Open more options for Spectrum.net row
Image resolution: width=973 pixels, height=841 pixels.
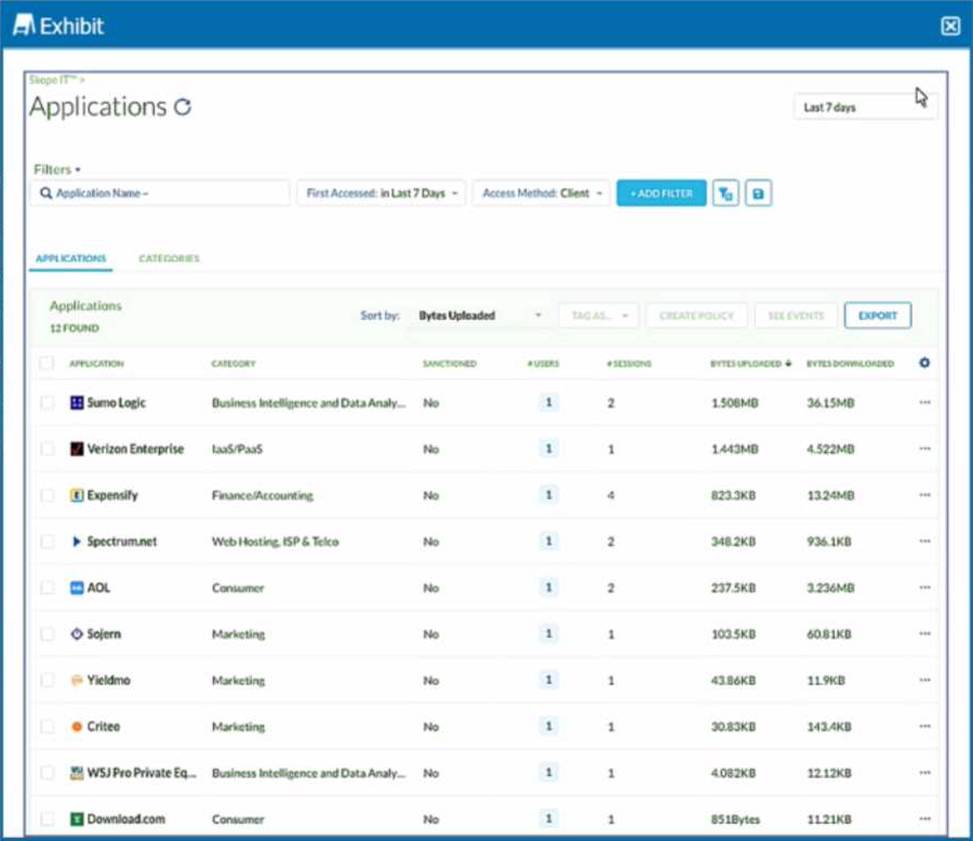925,541
